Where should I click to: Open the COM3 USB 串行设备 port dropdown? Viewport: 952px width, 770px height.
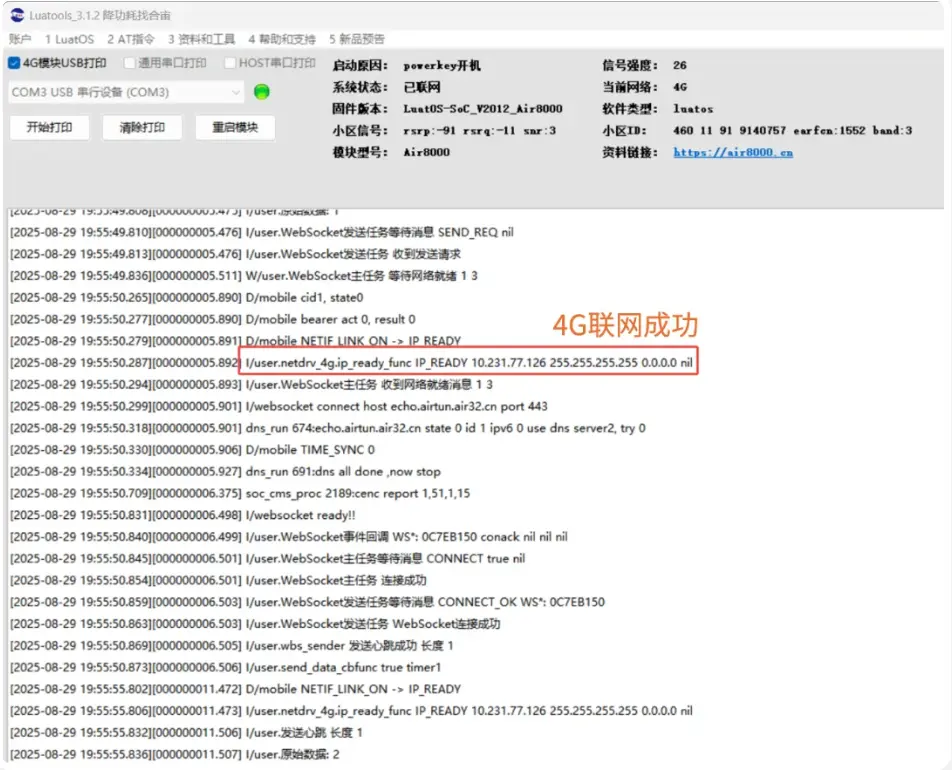[x=126, y=92]
